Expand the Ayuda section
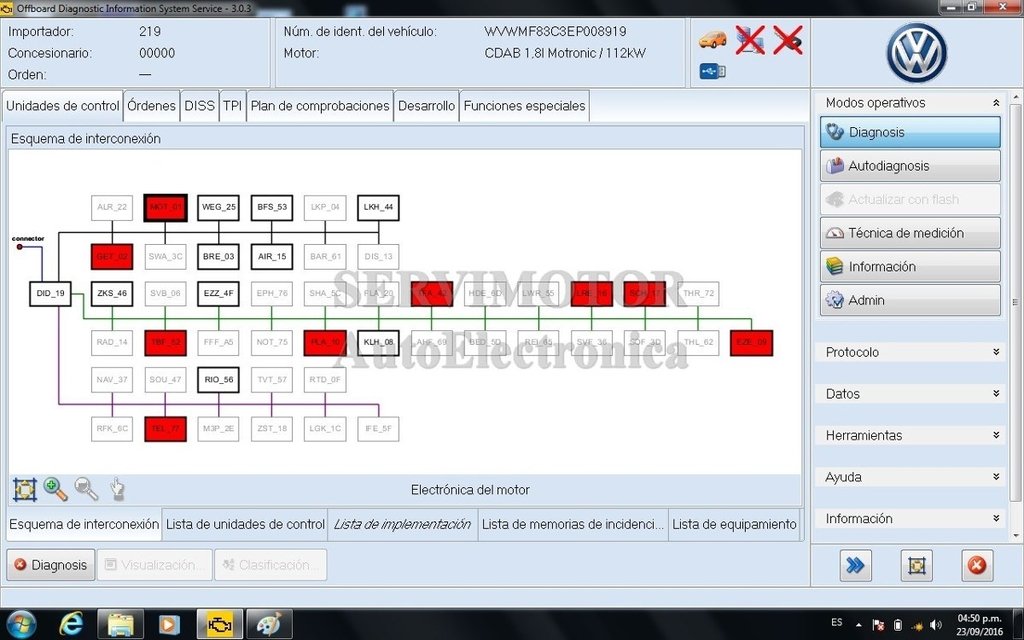The height and width of the screenshot is (640, 1024). click(995, 477)
